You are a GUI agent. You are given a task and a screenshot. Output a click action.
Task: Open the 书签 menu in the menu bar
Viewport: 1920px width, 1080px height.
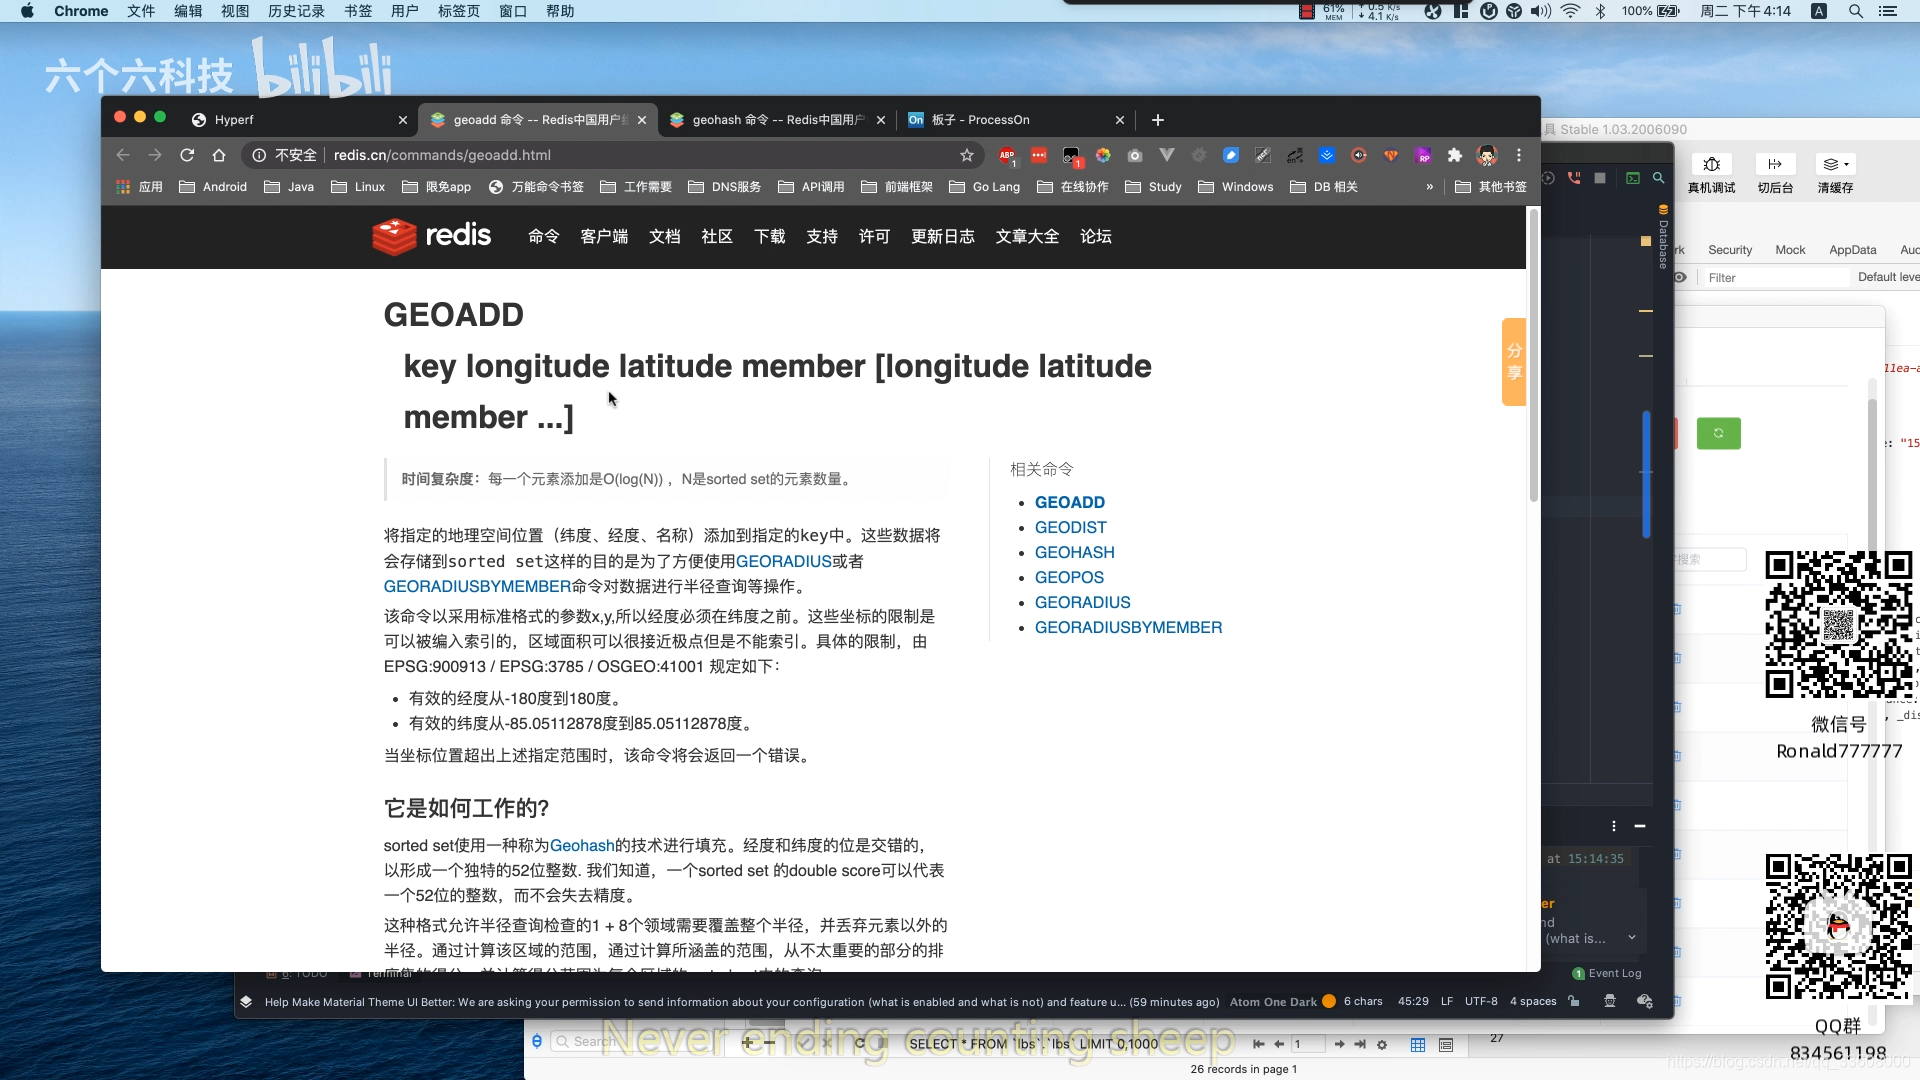(358, 11)
